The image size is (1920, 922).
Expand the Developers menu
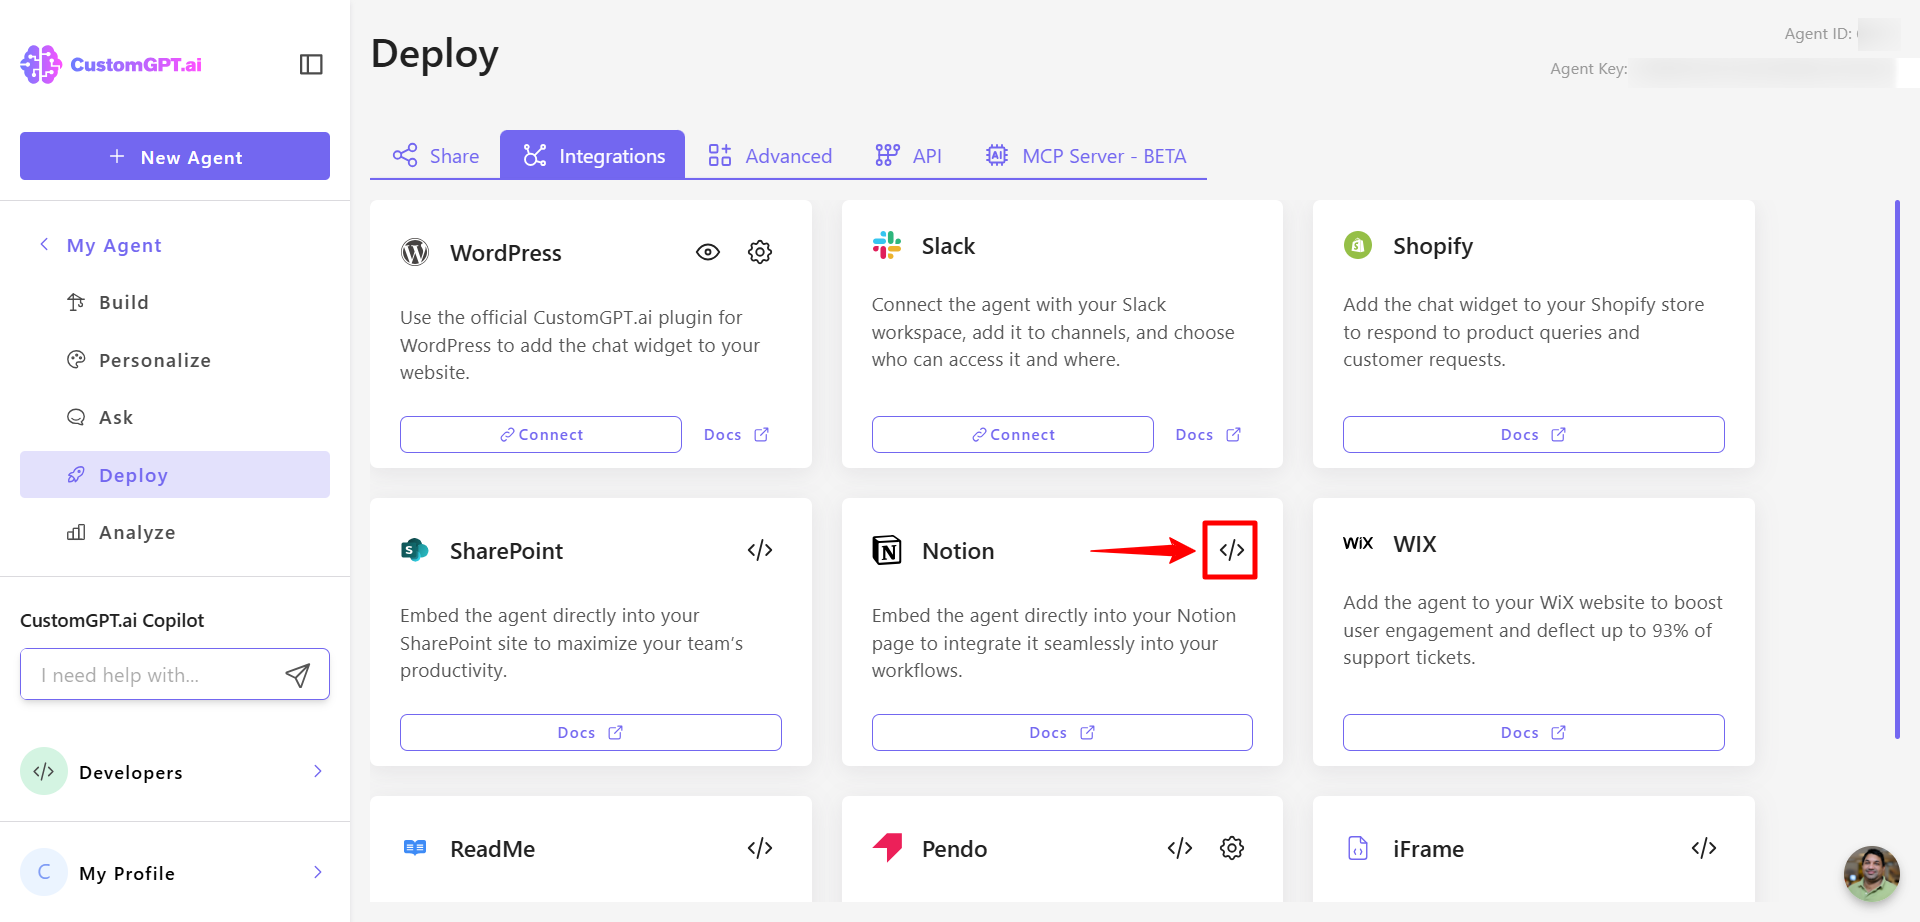pyautogui.click(x=175, y=771)
